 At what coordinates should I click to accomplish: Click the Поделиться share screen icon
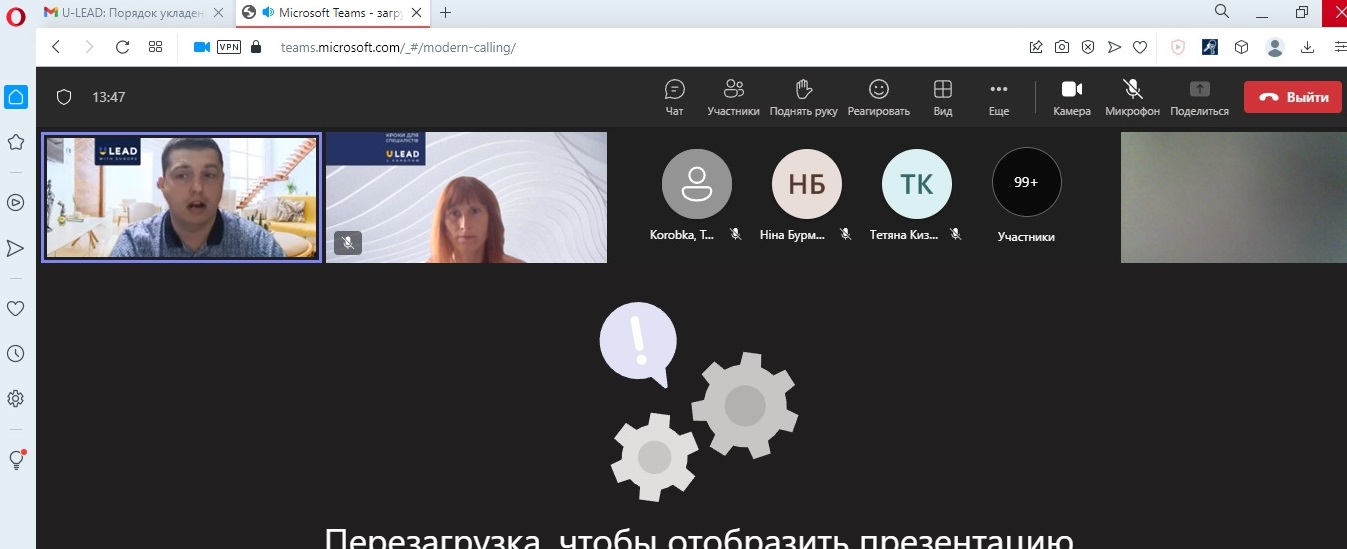tap(1198, 97)
